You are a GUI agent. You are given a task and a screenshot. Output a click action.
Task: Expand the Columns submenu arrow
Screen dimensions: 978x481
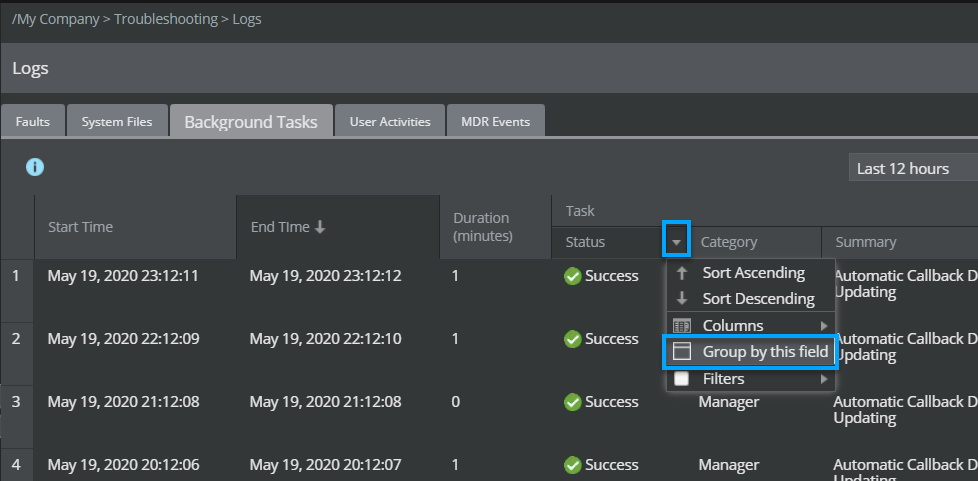824,326
